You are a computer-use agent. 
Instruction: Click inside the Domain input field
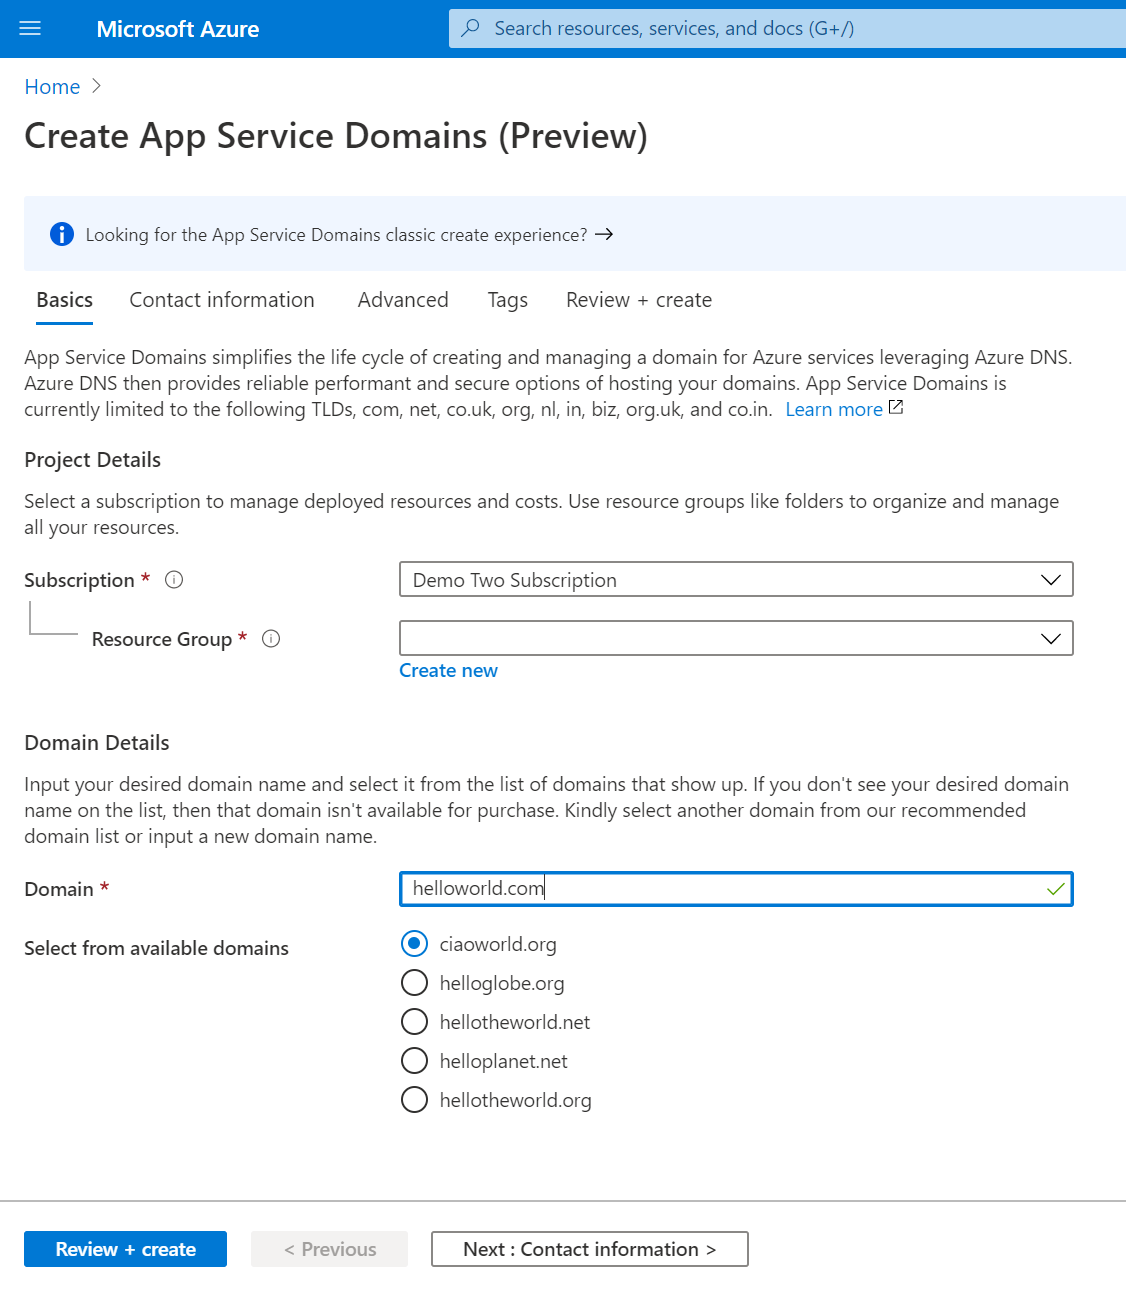coord(700,888)
